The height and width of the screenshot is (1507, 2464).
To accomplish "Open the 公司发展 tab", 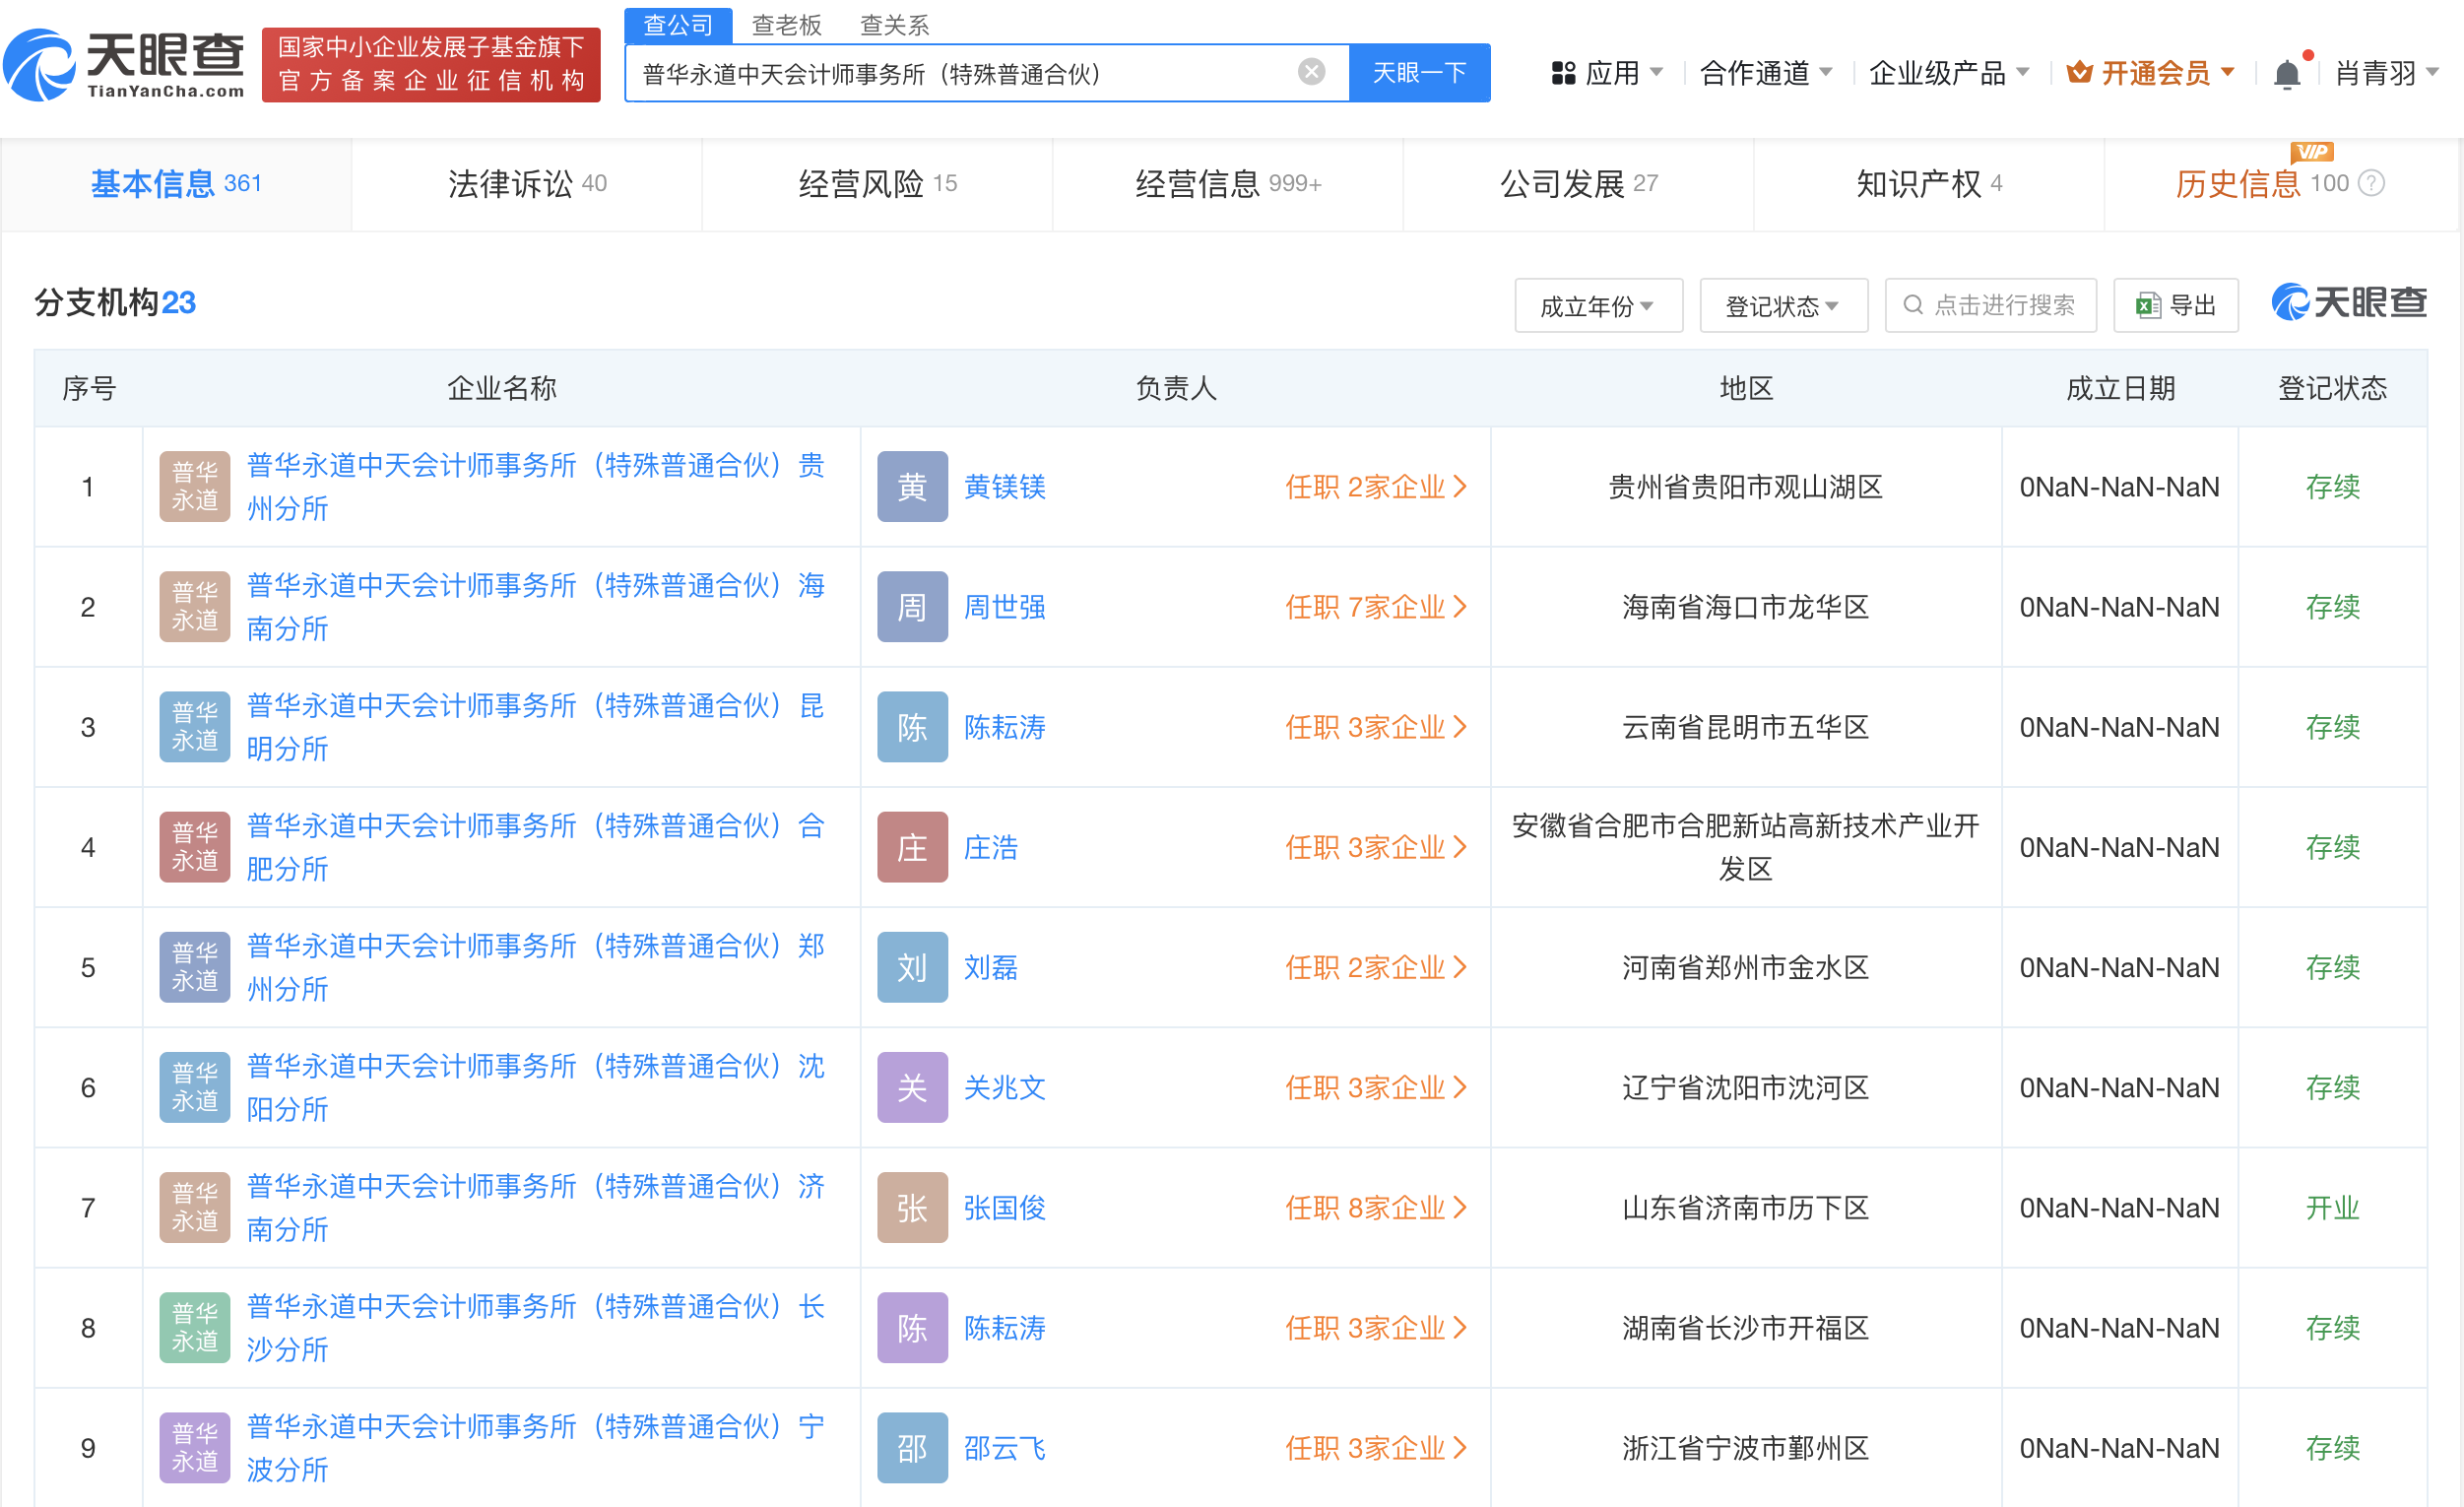I will tap(1579, 184).
